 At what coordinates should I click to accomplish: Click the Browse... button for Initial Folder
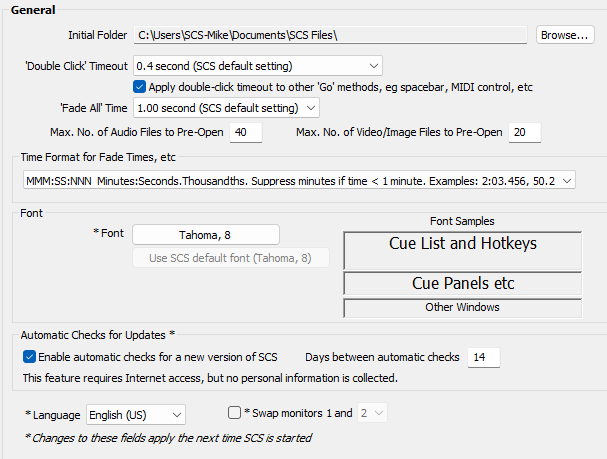pos(565,35)
